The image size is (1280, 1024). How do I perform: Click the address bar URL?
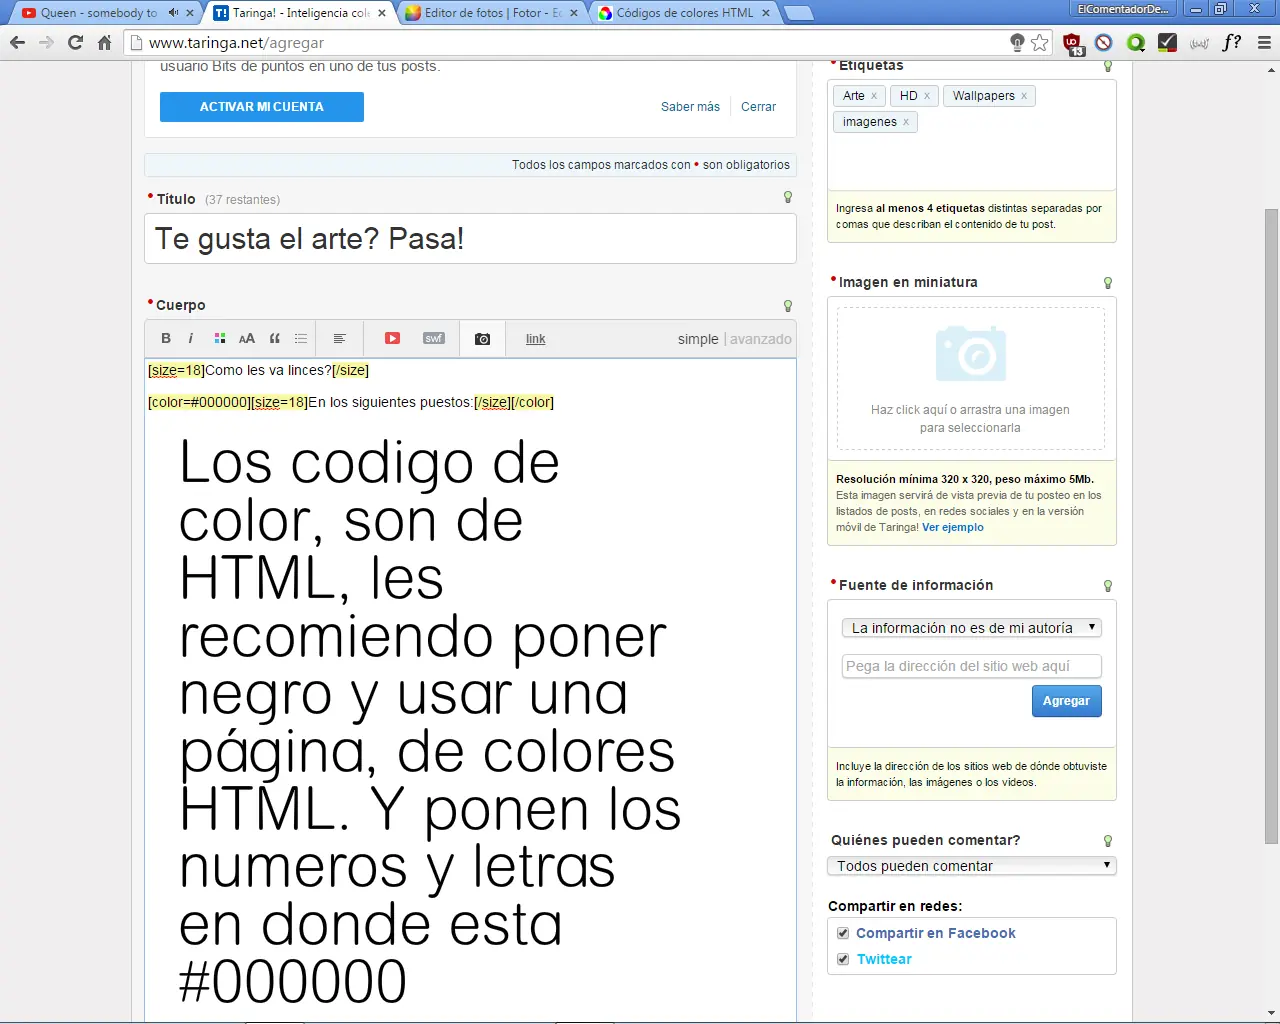(x=236, y=43)
